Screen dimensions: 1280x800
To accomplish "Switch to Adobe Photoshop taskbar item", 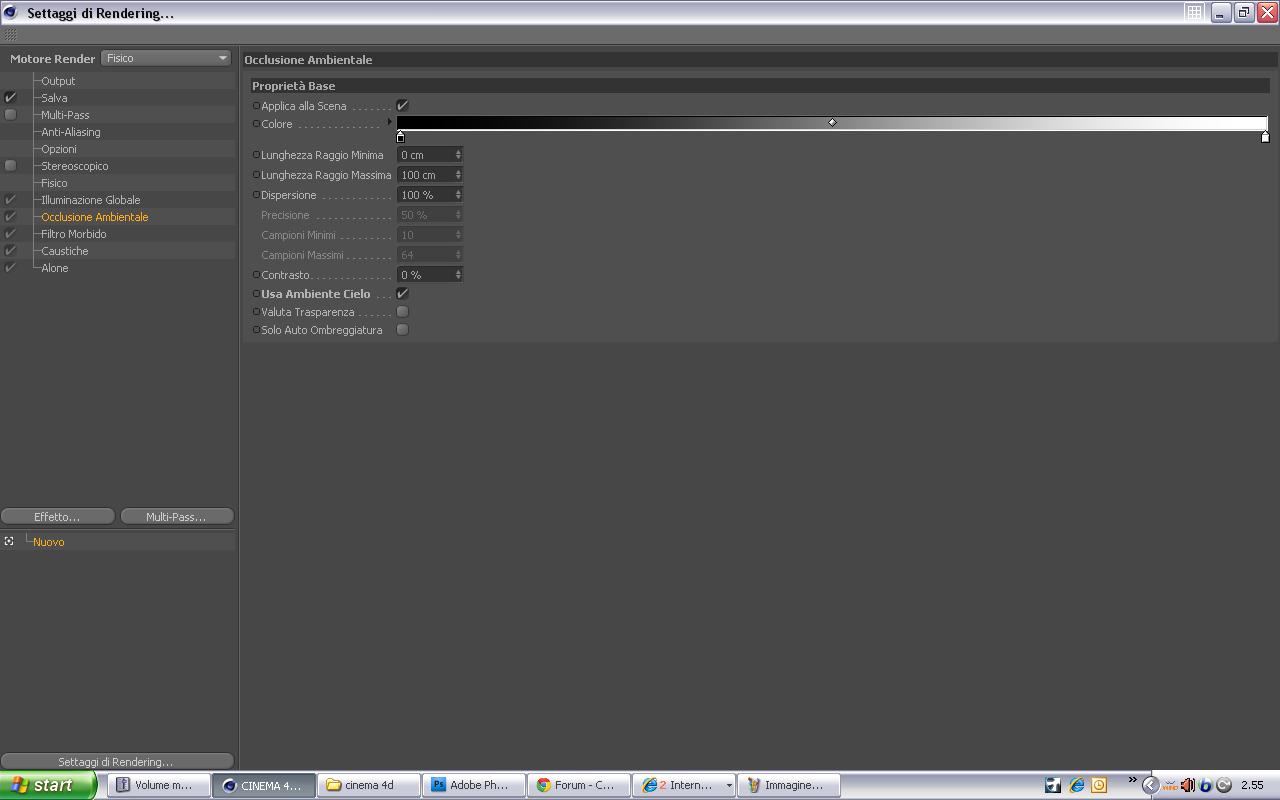I will click(x=473, y=785).
